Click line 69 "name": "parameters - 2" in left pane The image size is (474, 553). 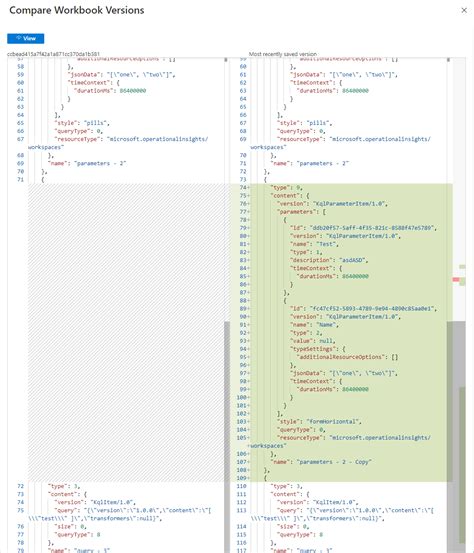tap(87, 163)
